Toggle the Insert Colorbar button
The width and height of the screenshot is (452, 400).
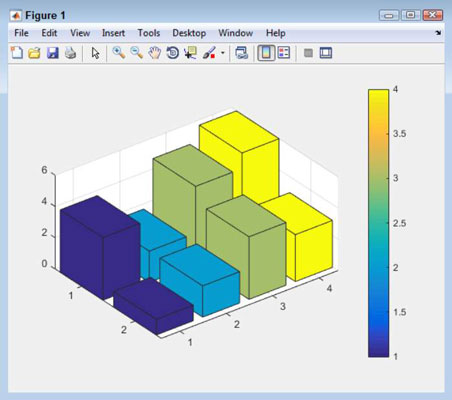point(266,53)
